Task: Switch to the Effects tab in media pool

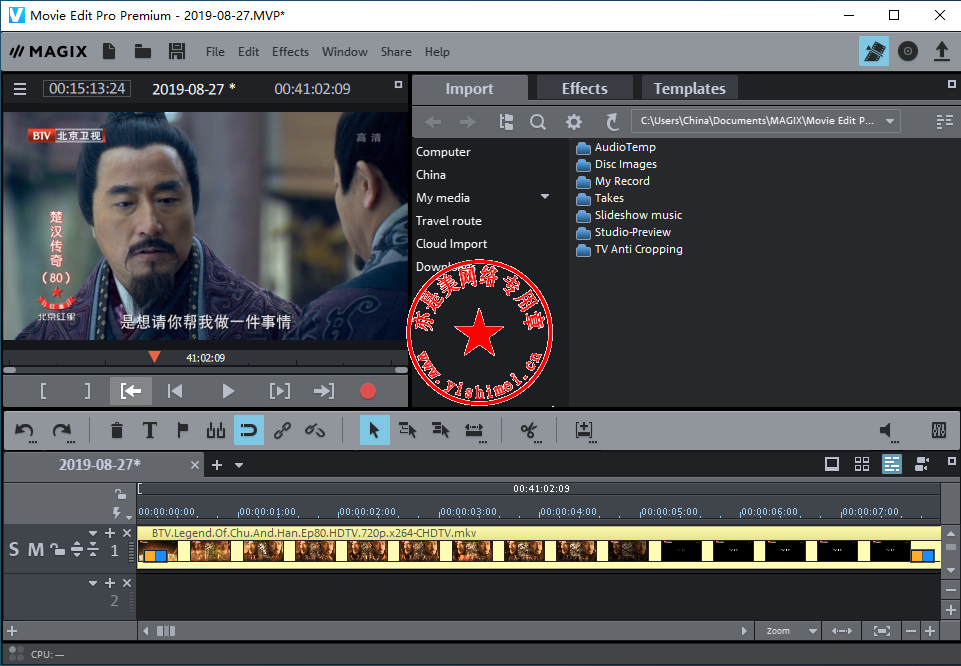Action: 585,88
